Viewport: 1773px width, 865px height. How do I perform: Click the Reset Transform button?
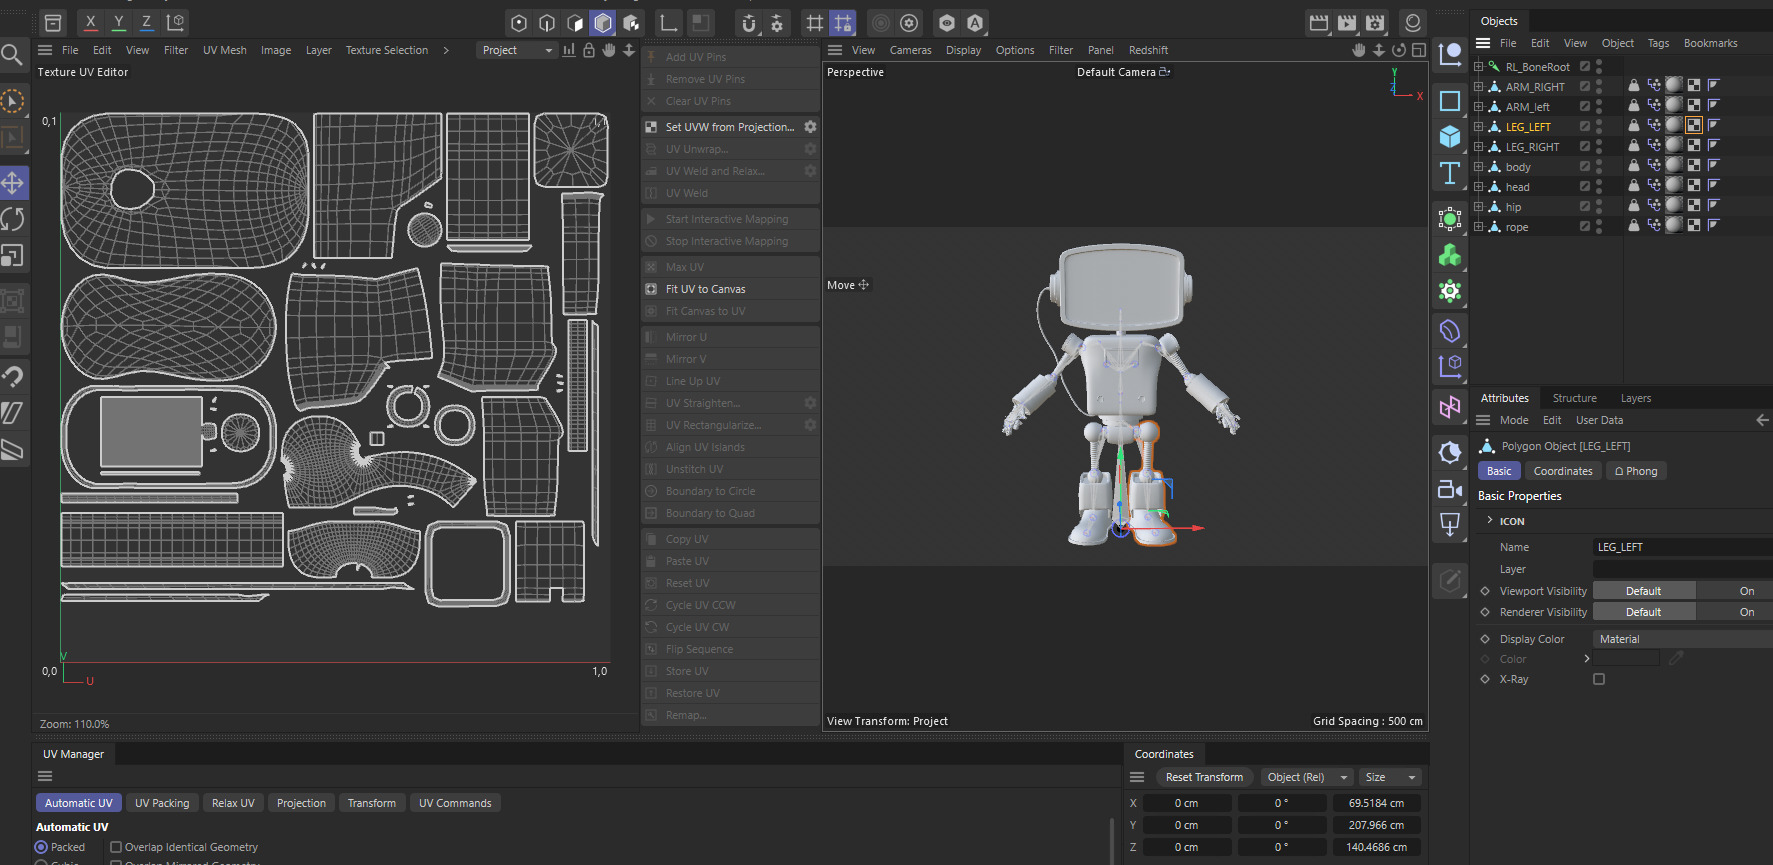pos(1204,777)
